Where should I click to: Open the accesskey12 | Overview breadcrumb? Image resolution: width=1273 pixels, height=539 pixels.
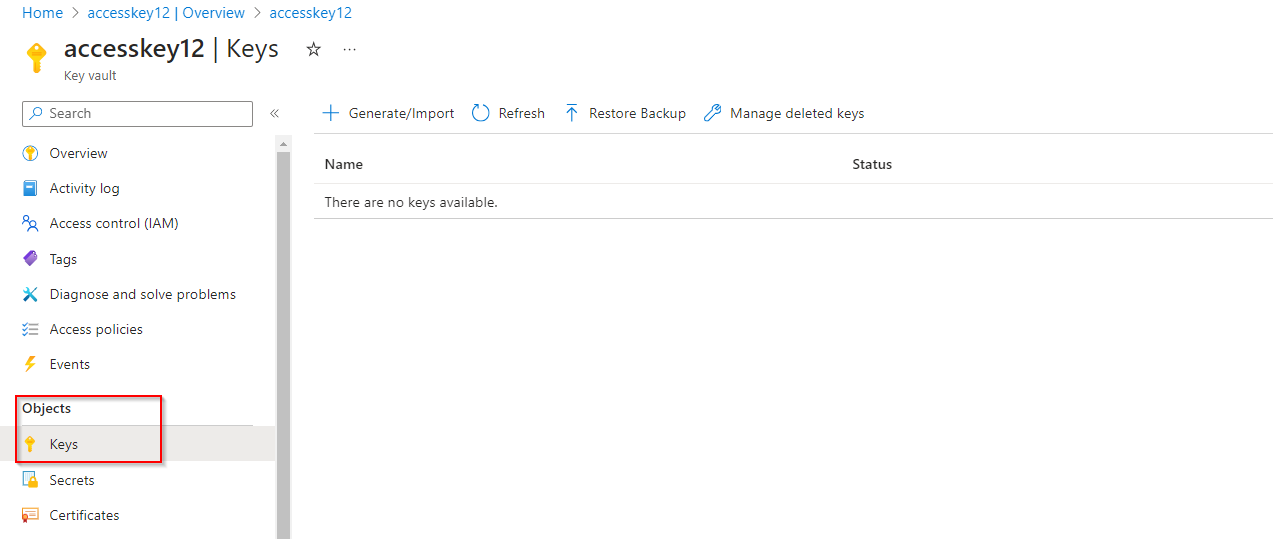[x=166, y=13]
